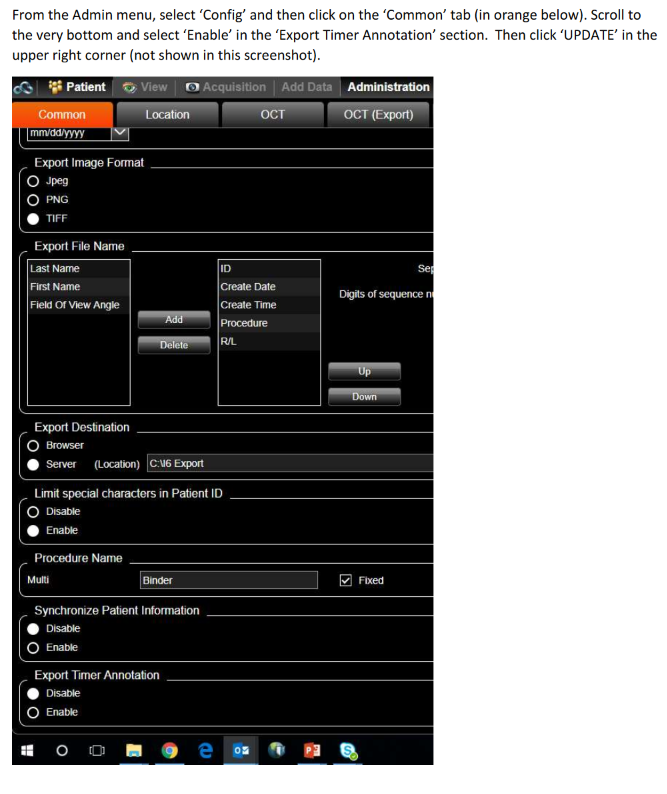The width and height of the screenshot is (667, 794).
Task: Open Task View from the taskbar
Action: click(97, 750)
